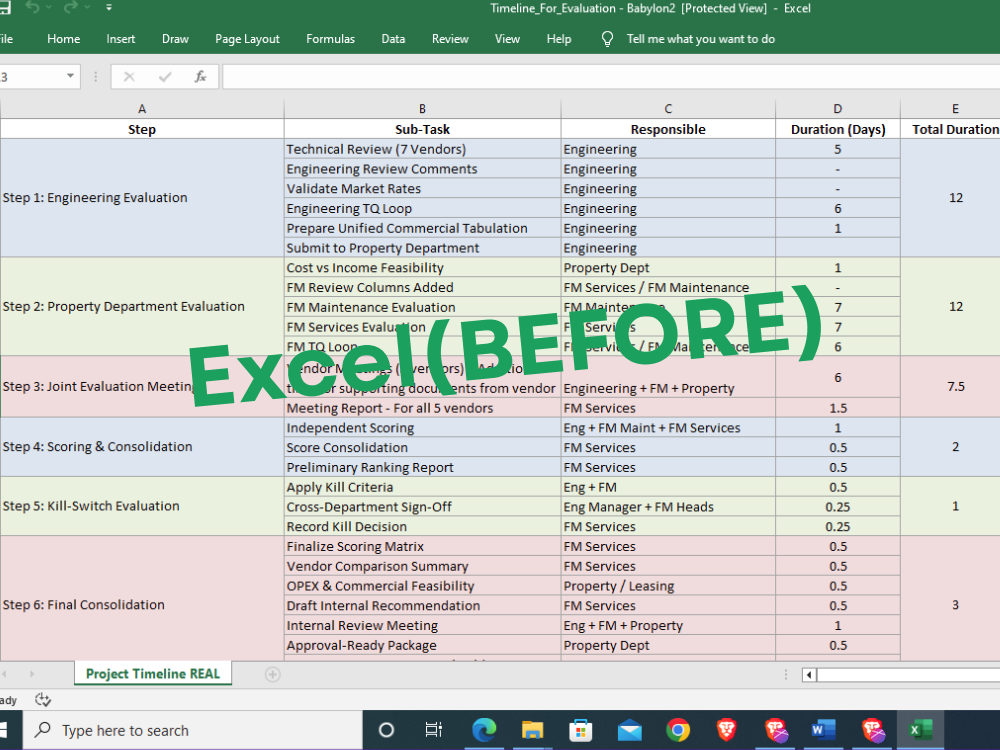Select cell Prepare Unified Commercial Tabulation
Image resolution: width=1000 pixels, height=750 pixels.
(x=422, y=228)
